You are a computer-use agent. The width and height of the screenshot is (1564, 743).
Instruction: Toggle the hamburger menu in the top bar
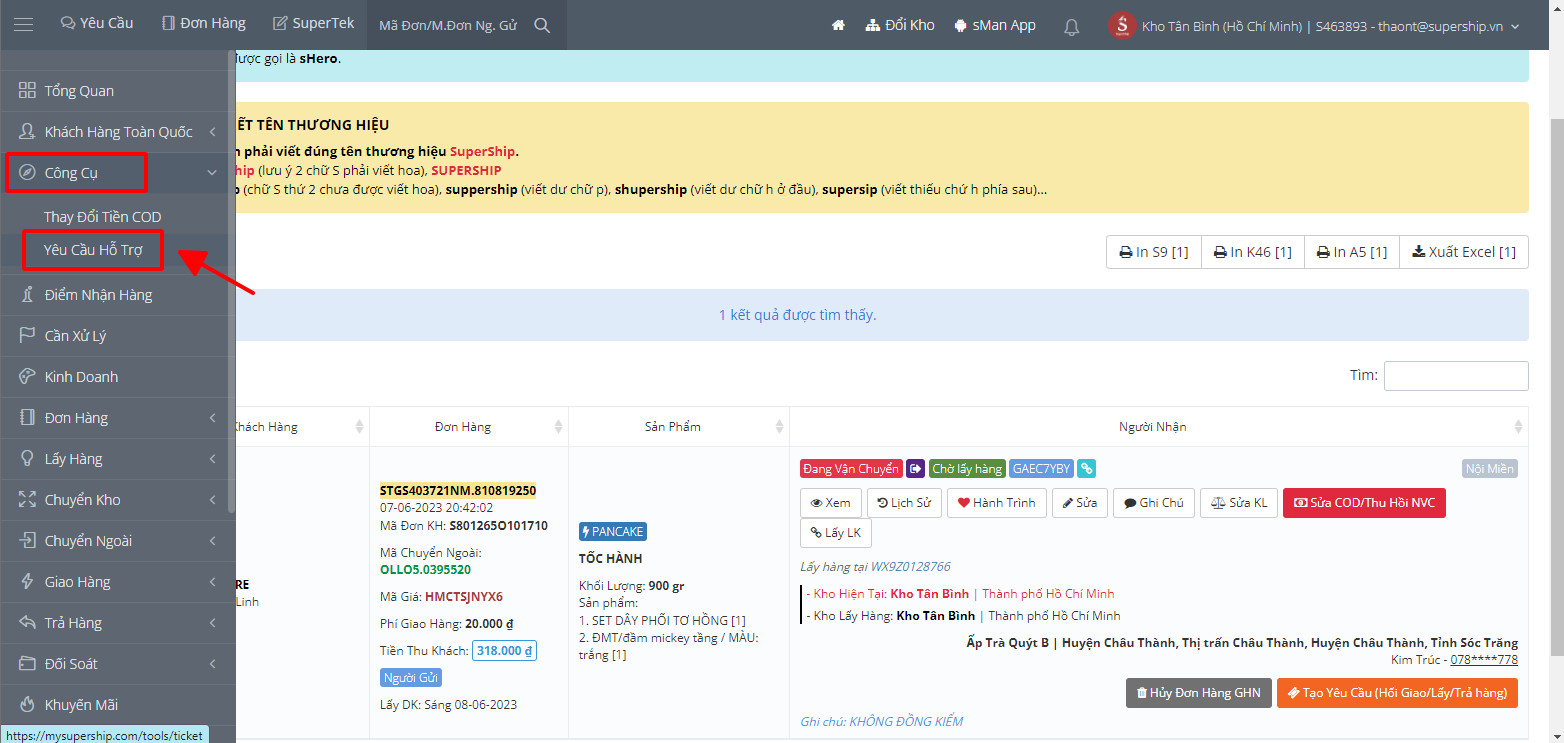pos(23,25)
